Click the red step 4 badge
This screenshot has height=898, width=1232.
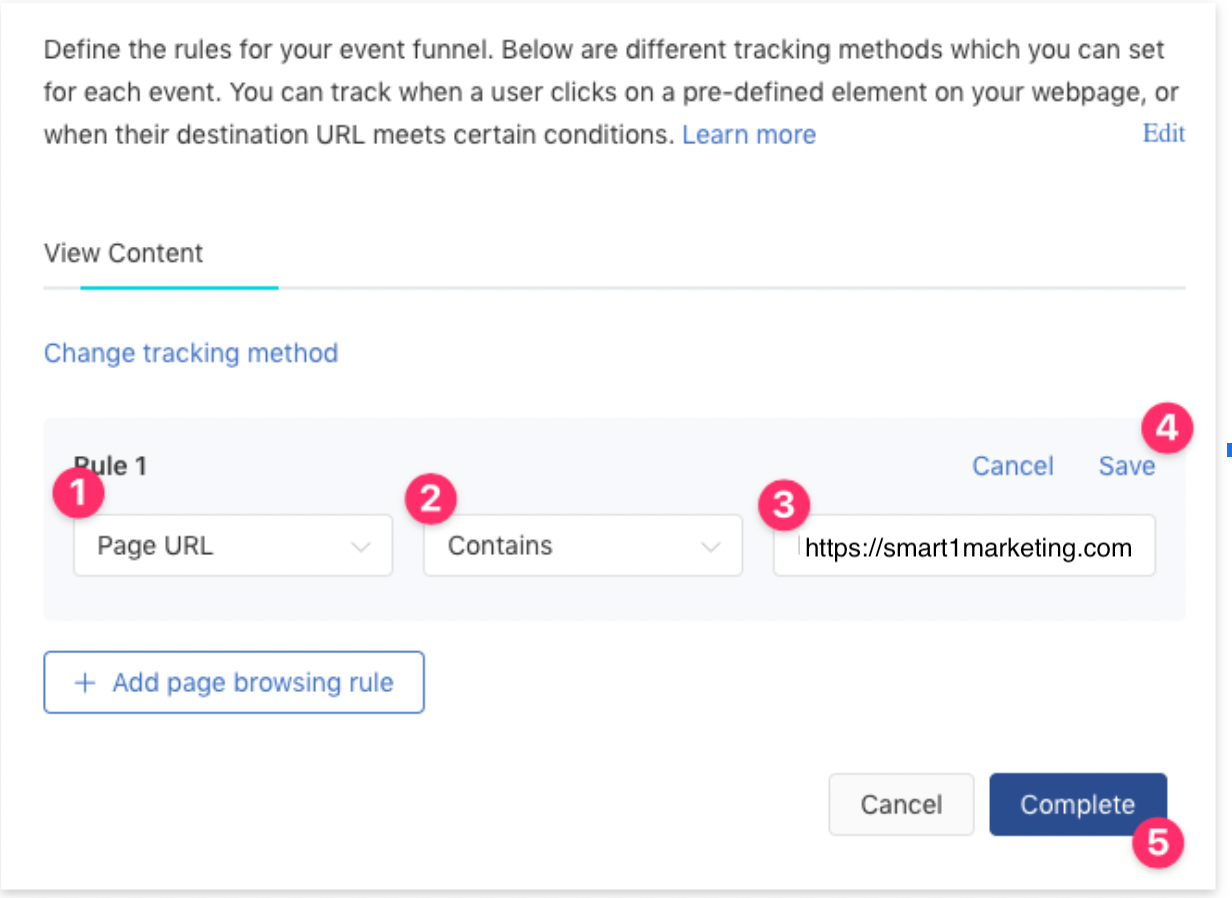click(x=1166, y=429)
